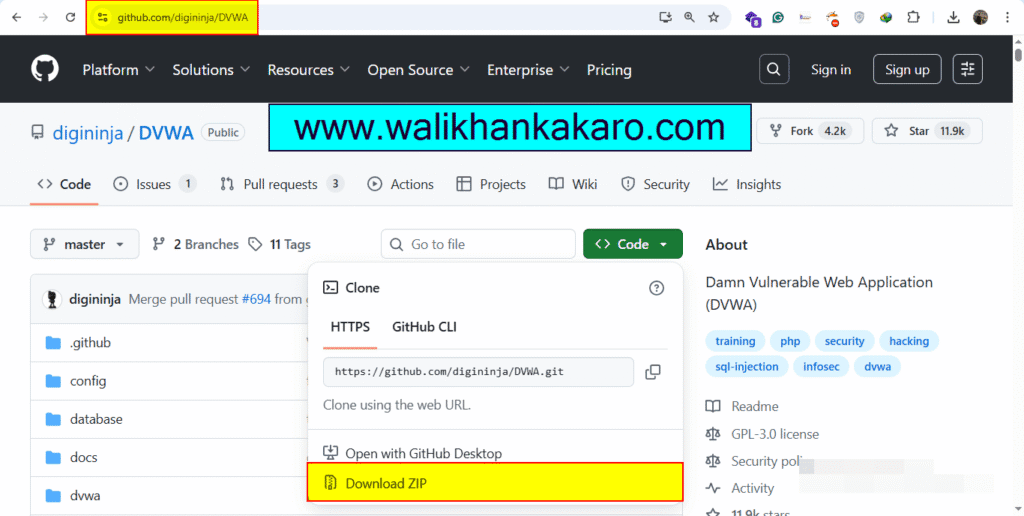Open the master branch dropdown
Image resolution: width=1024 pixels, height=516 pixels.
[x=85, y=244]
